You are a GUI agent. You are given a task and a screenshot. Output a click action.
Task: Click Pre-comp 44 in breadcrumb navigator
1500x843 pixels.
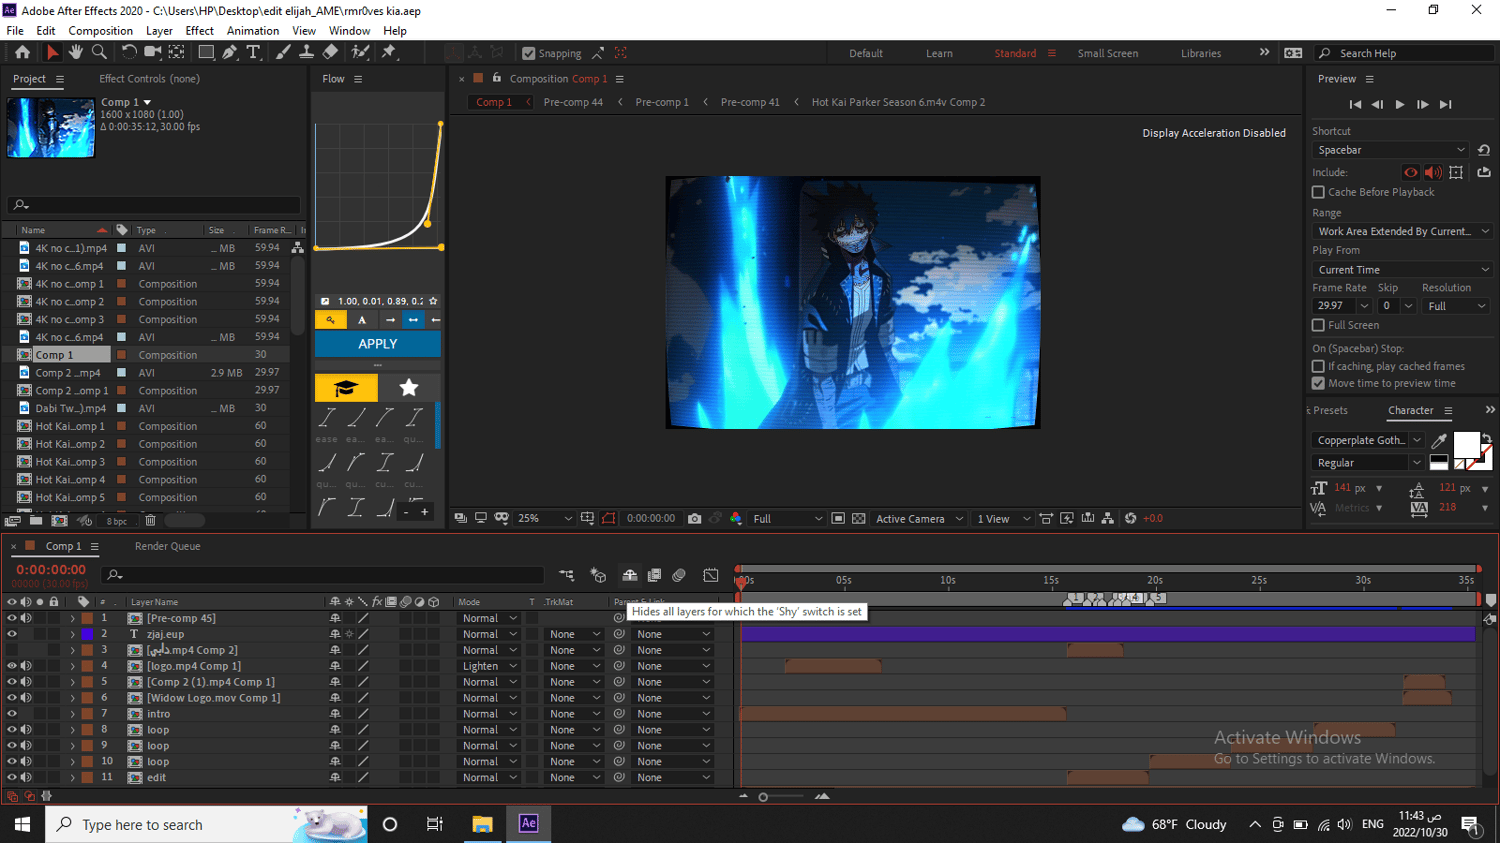pos(573,102)
